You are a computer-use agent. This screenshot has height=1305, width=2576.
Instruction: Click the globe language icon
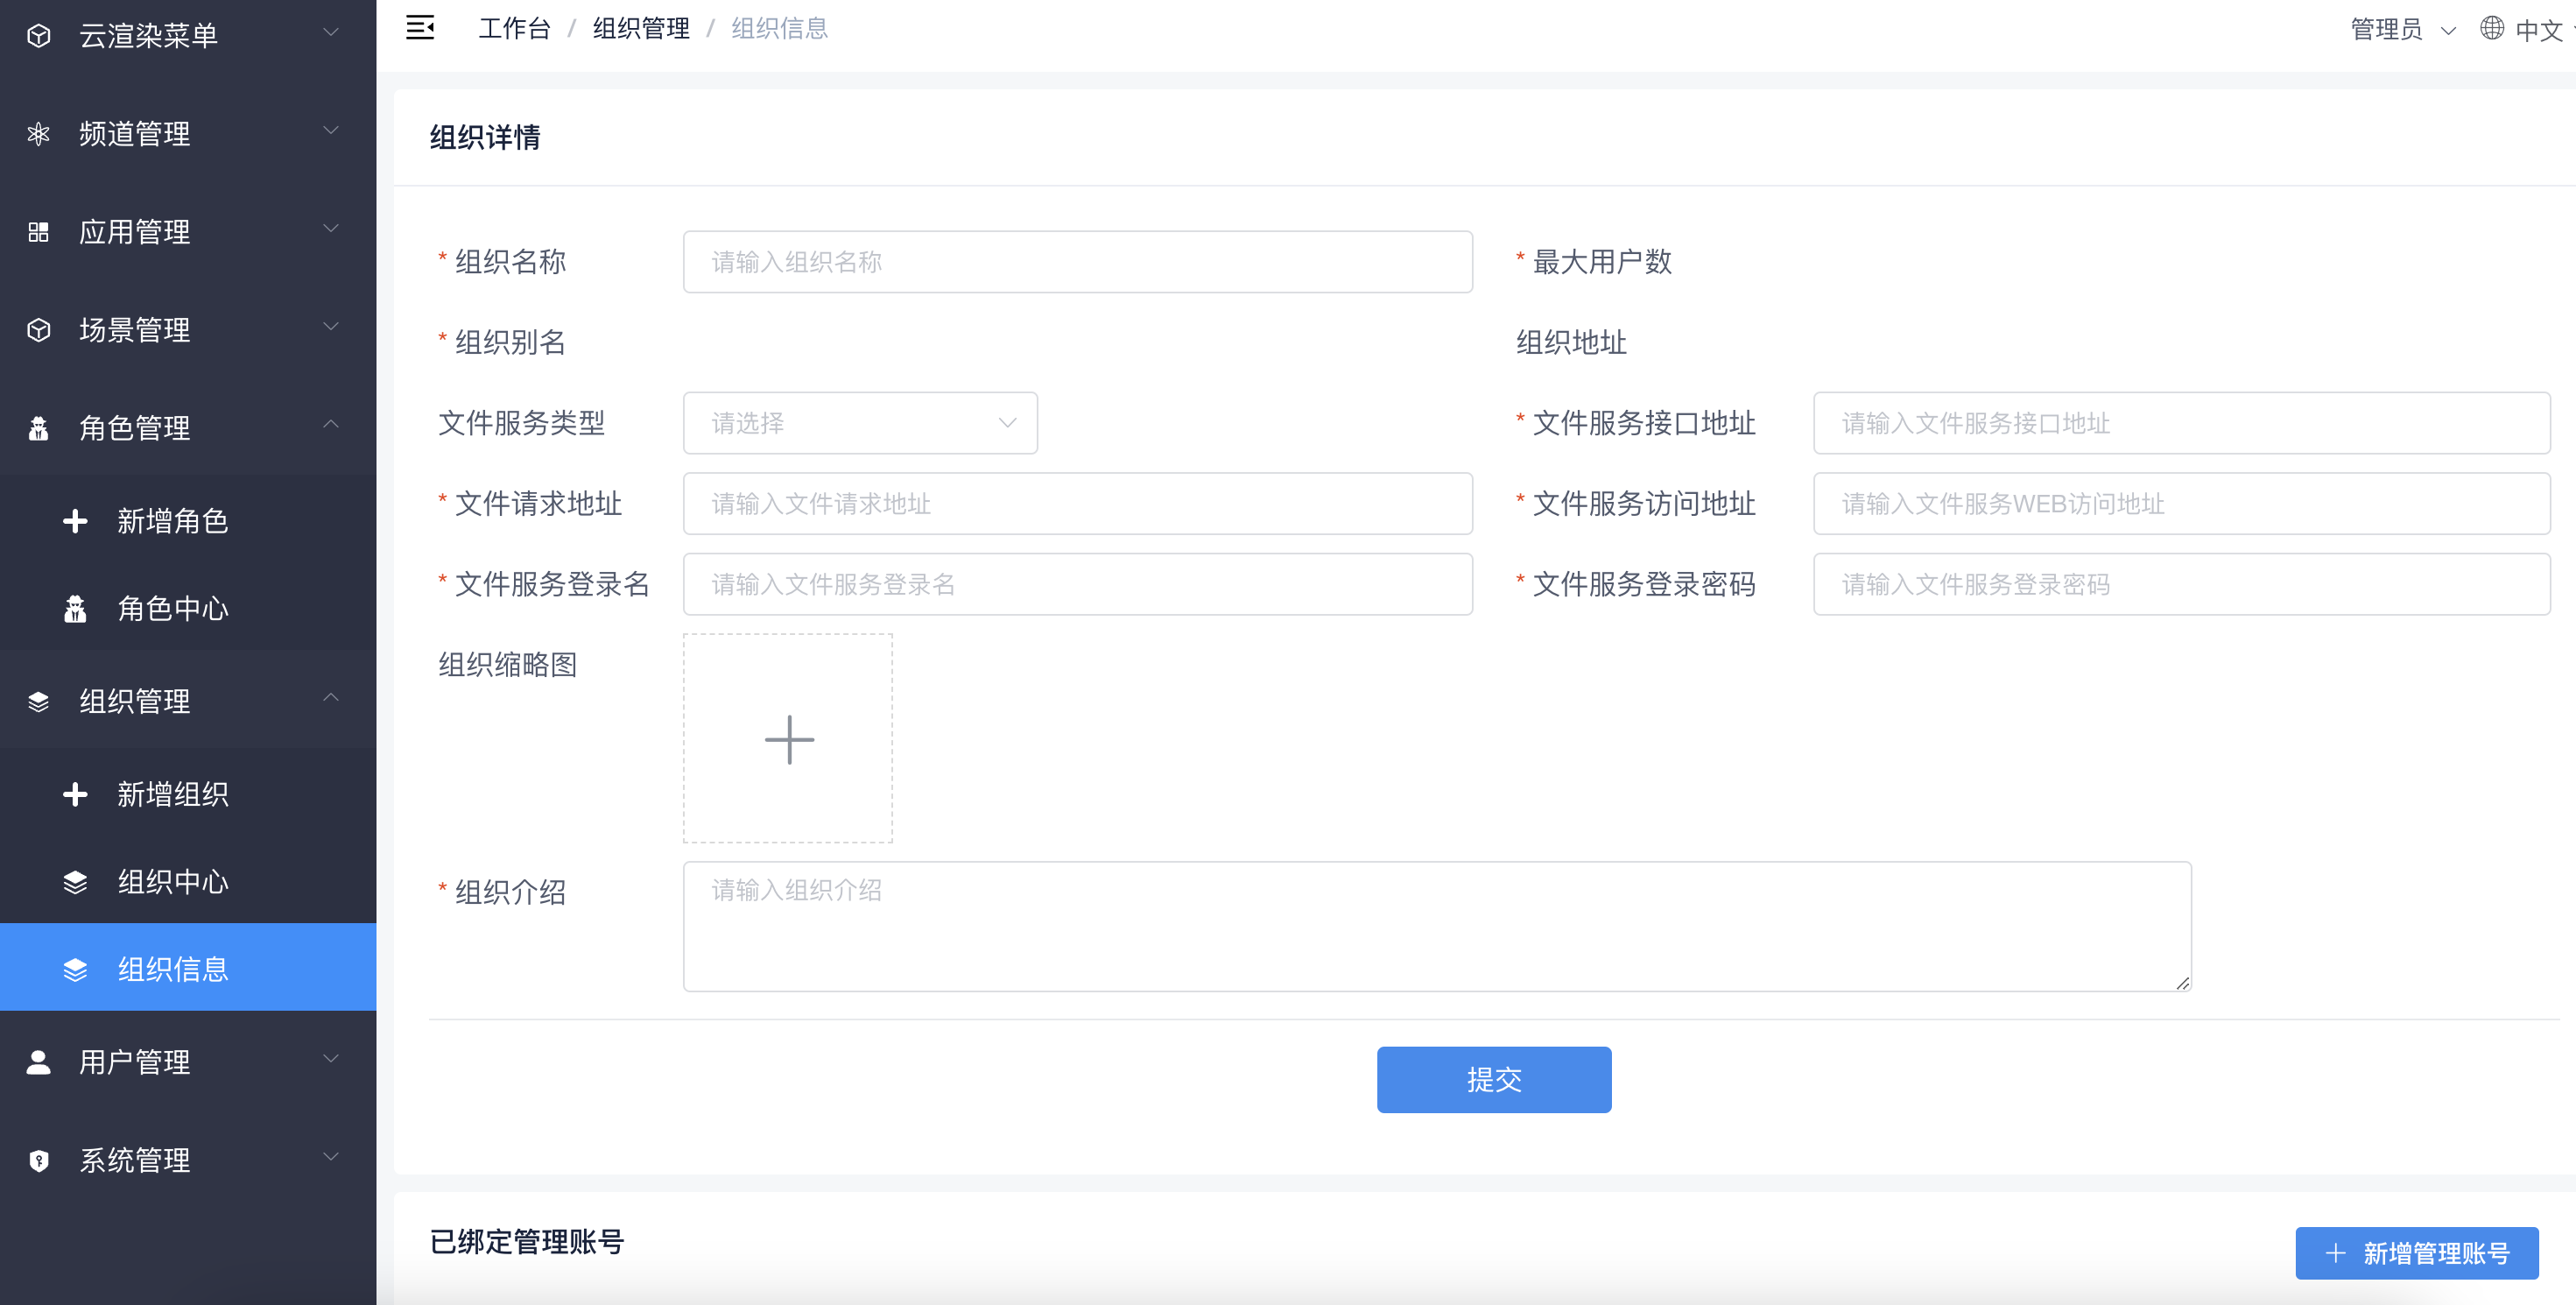(2491, 28)
